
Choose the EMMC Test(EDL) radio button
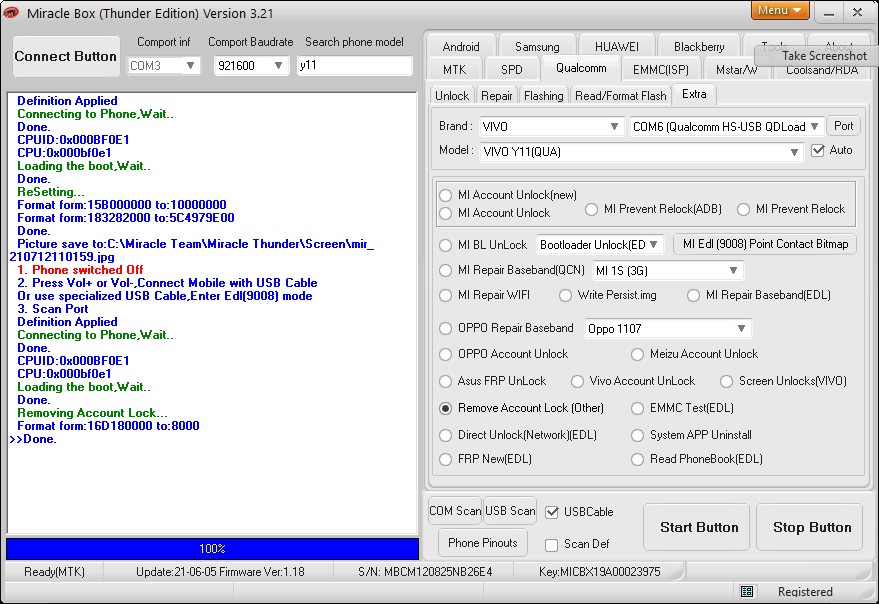[637, 408]
